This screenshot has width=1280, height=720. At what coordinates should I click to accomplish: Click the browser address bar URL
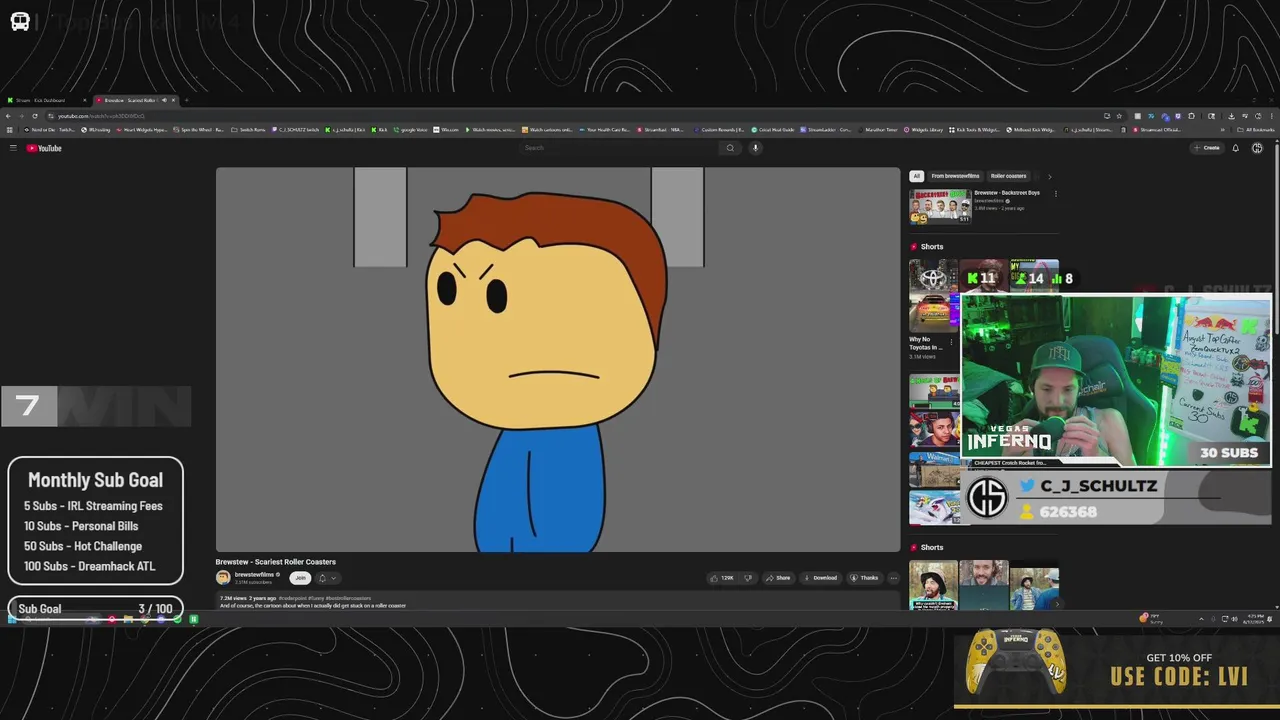(x=100, y=116)
